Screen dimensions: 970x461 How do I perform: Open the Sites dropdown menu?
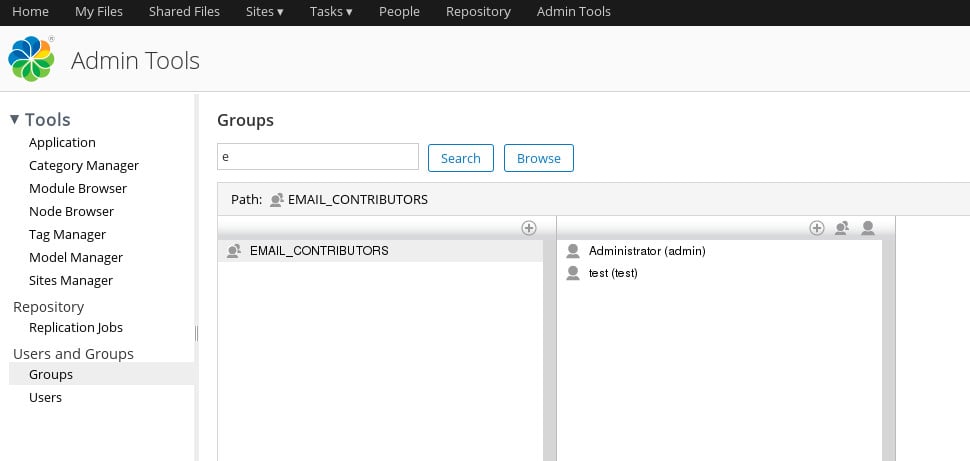coord(265,12)
